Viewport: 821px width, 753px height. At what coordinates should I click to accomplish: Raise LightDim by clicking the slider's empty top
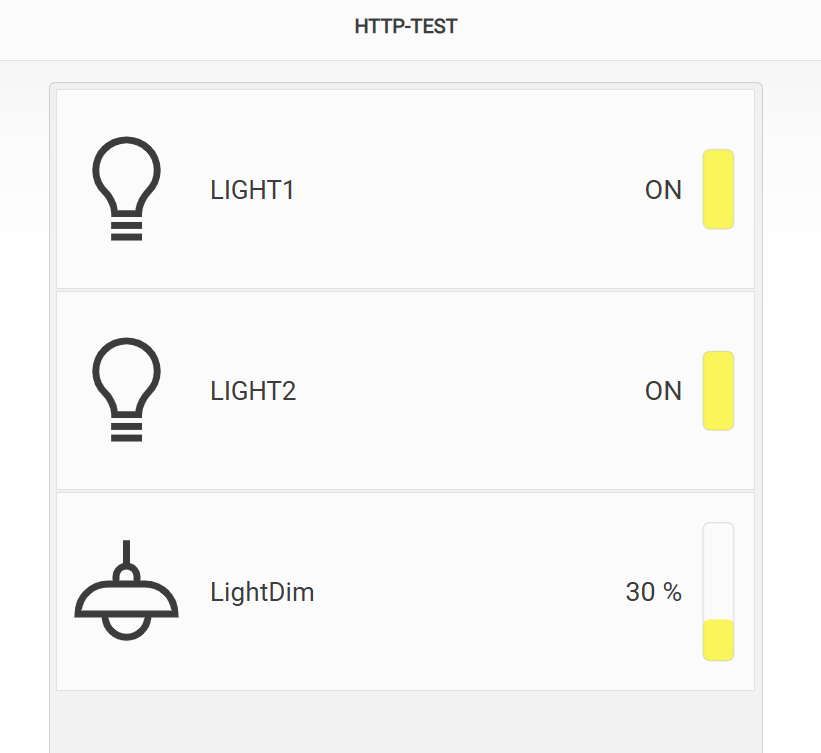718,571
